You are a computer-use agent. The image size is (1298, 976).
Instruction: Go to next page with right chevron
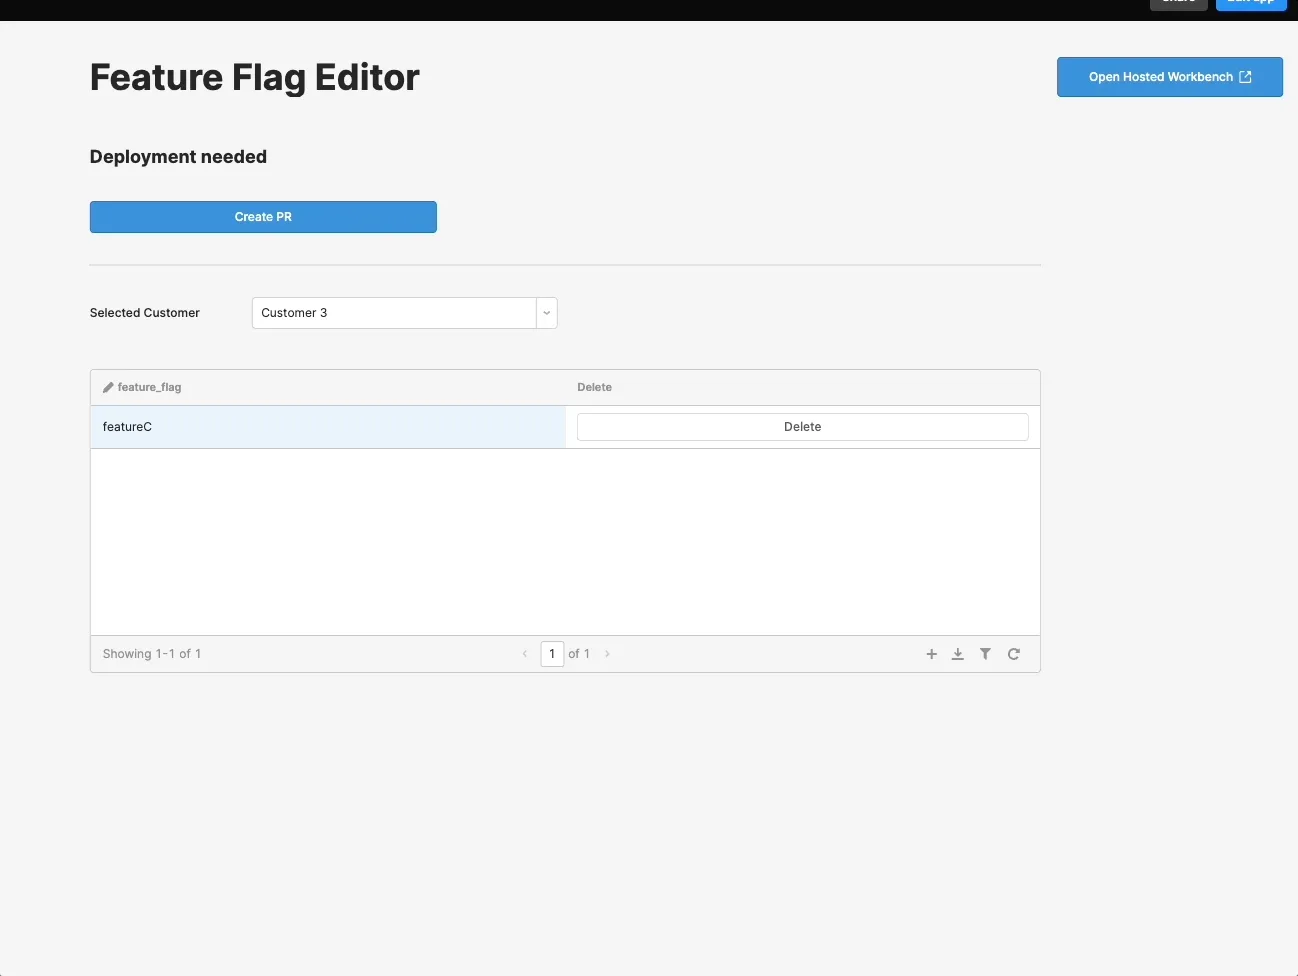[x=607, y=653]
